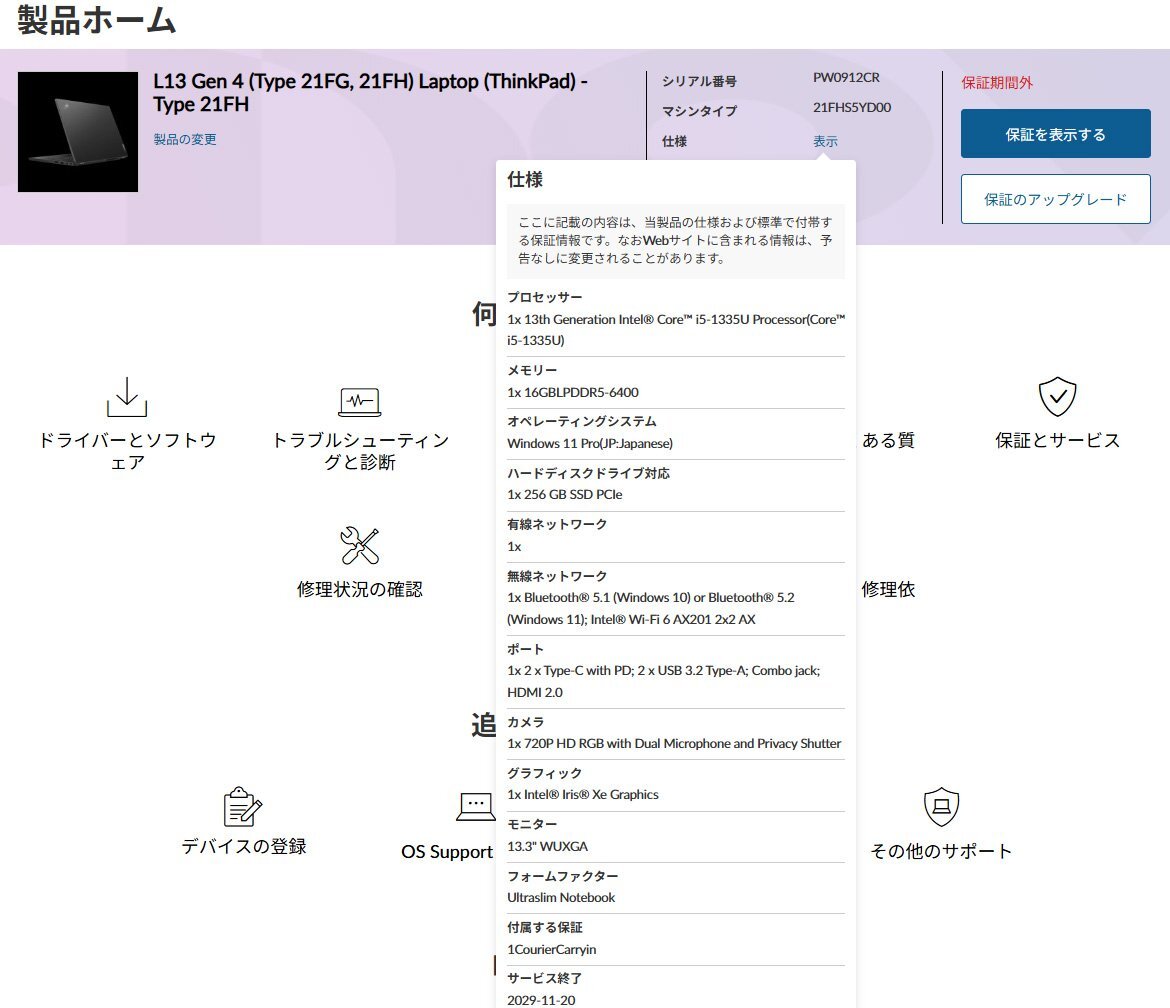Click the Type-C with PD ports value
The width and height of the screenshot is (1170, 1008).
coord(663,681)
